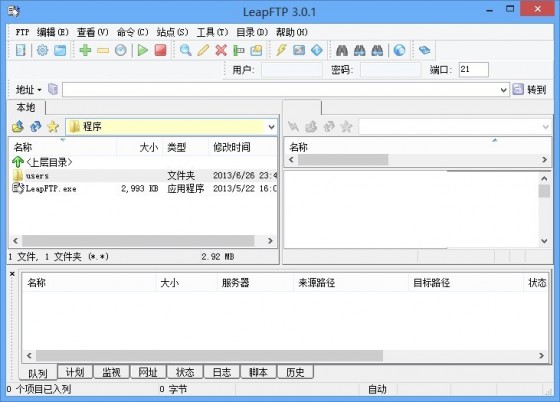Click the blue book help icon
The image size is (560, 402).
click(x=424, y=50)
